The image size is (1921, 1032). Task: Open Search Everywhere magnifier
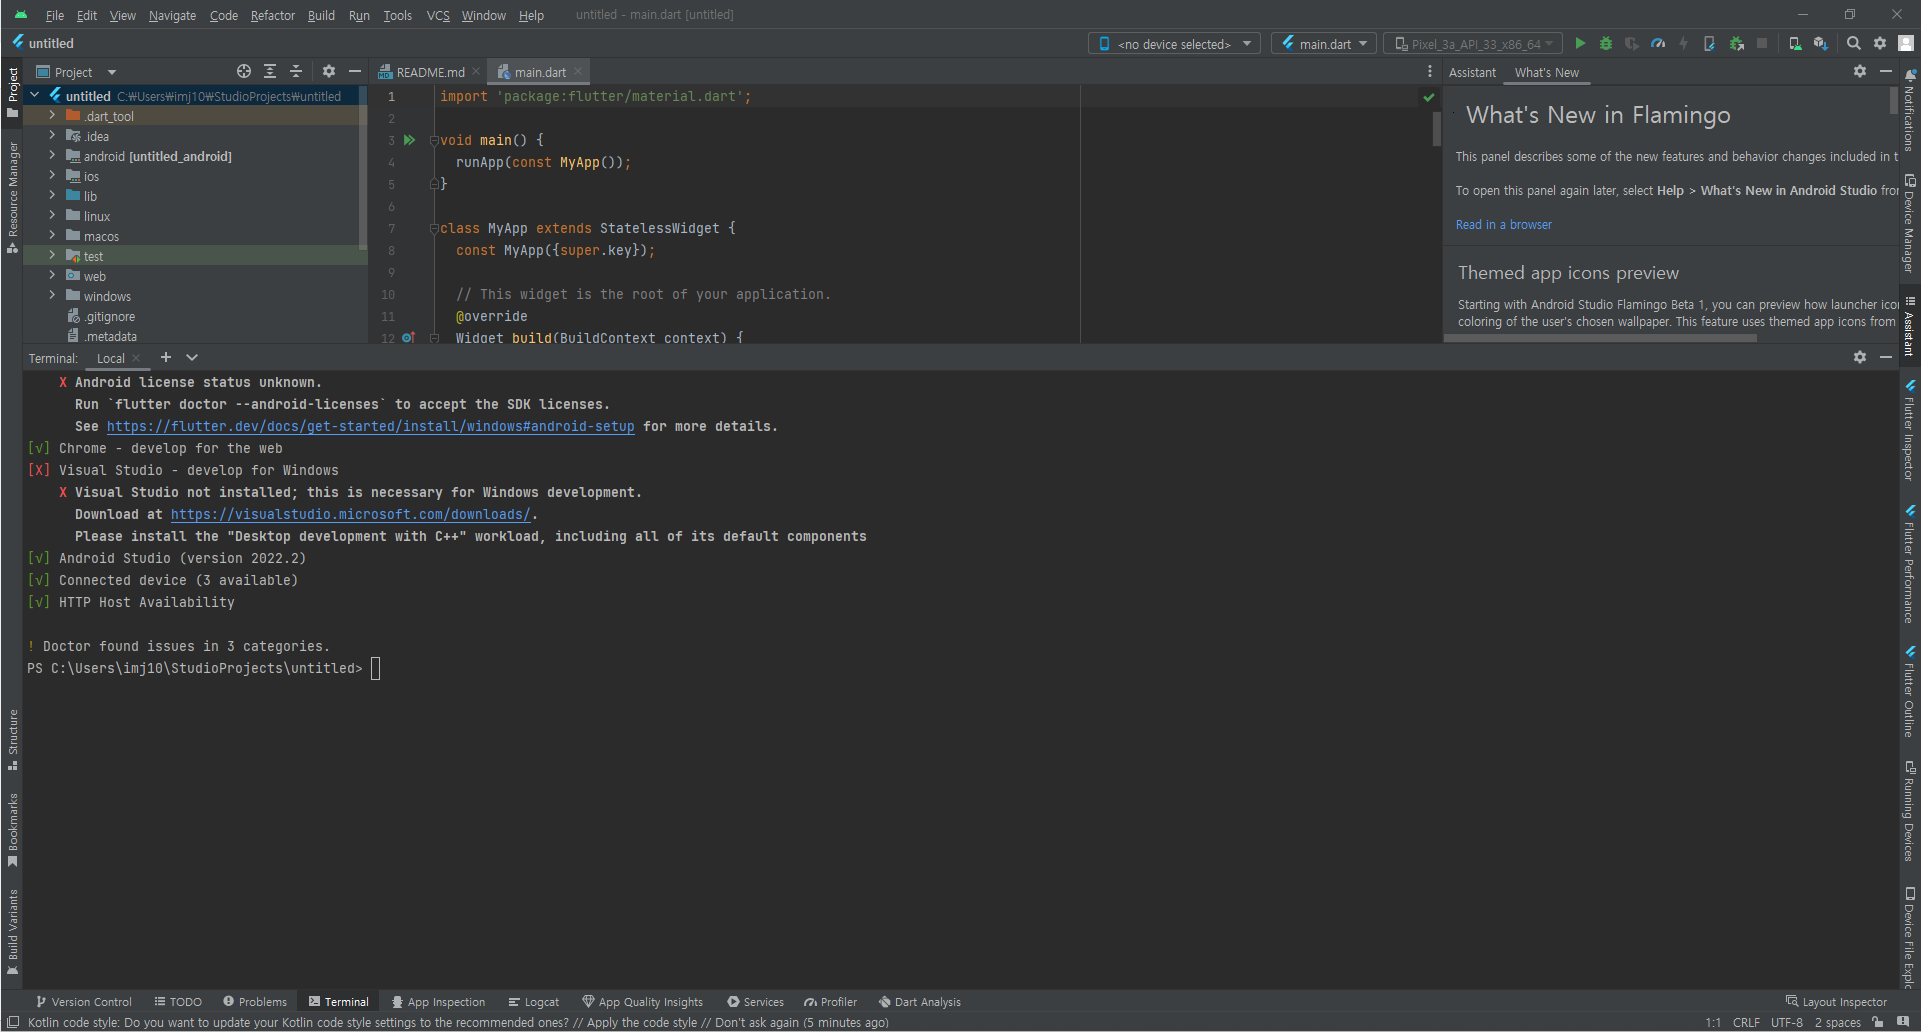tap(1854, 43)
